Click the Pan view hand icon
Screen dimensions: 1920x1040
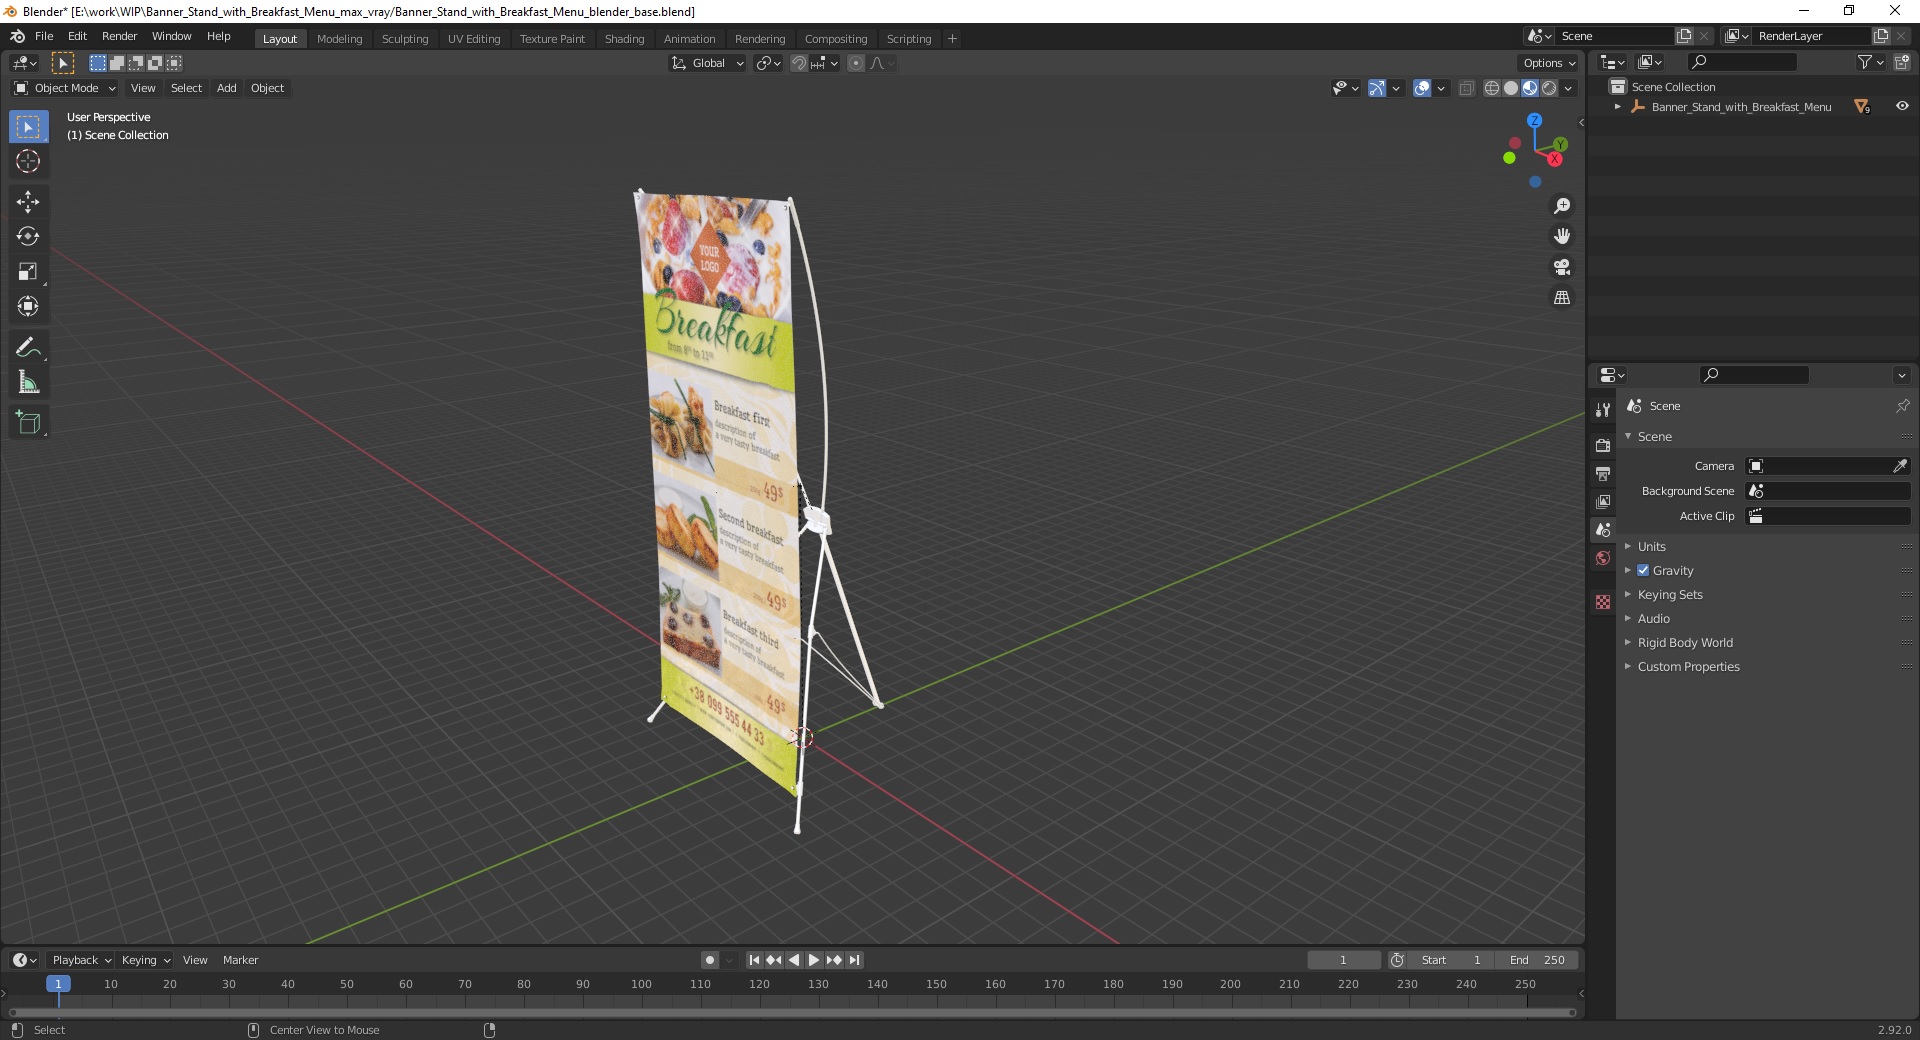pos(1562,236)
